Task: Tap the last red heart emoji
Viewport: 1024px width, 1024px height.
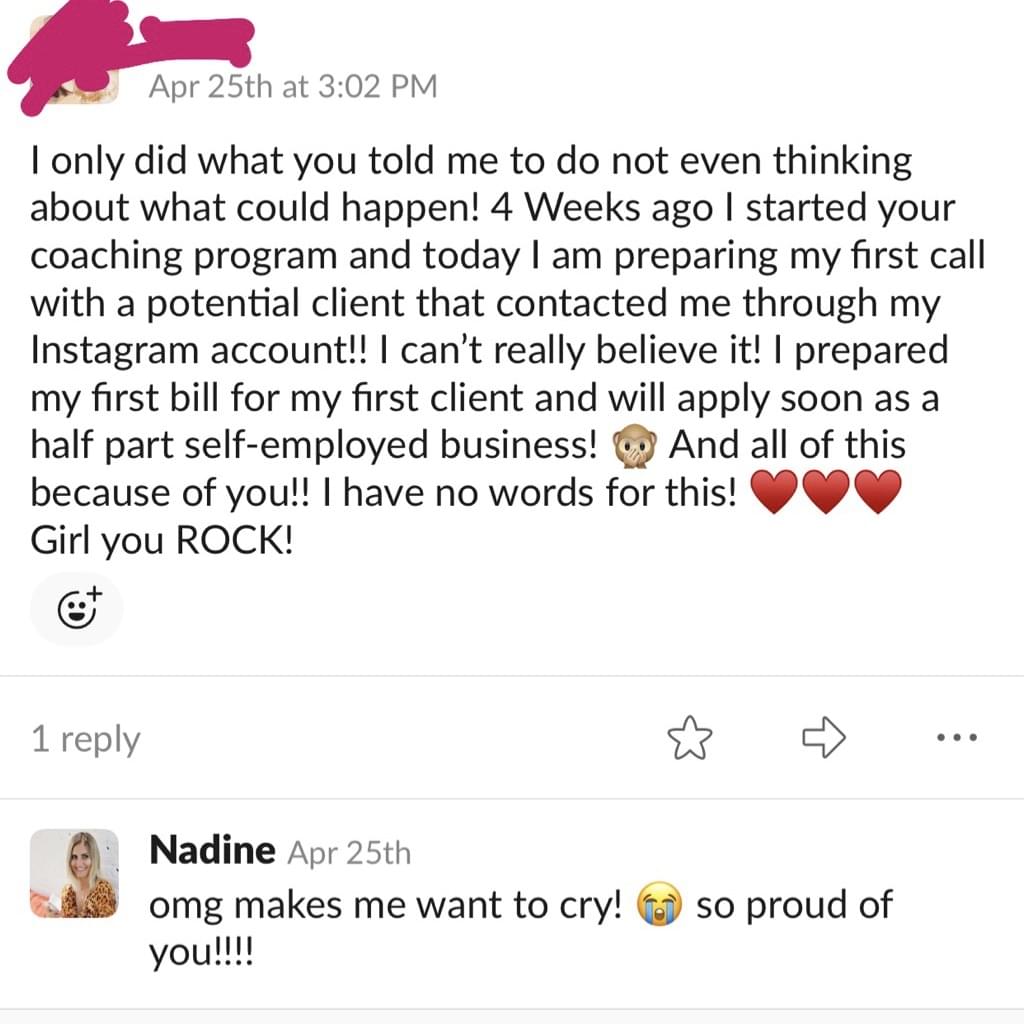Action: click(878, 492)
